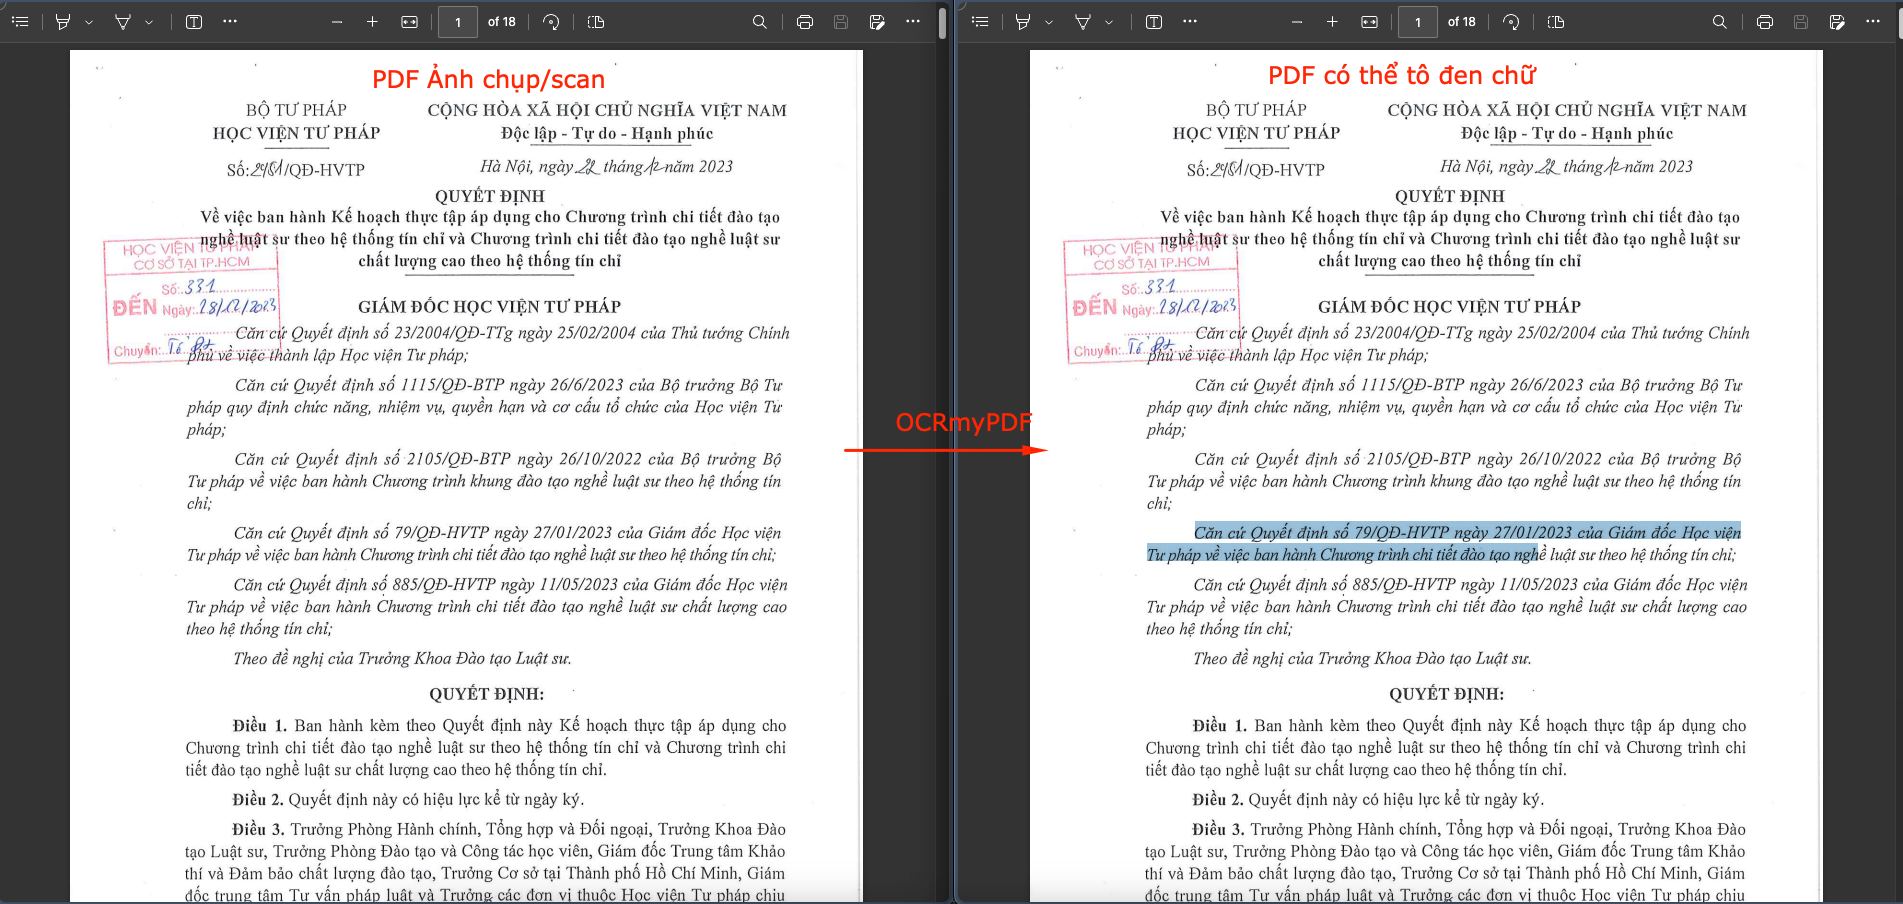
Task: Zoom in on left PDF window
Action: [372, 21]
